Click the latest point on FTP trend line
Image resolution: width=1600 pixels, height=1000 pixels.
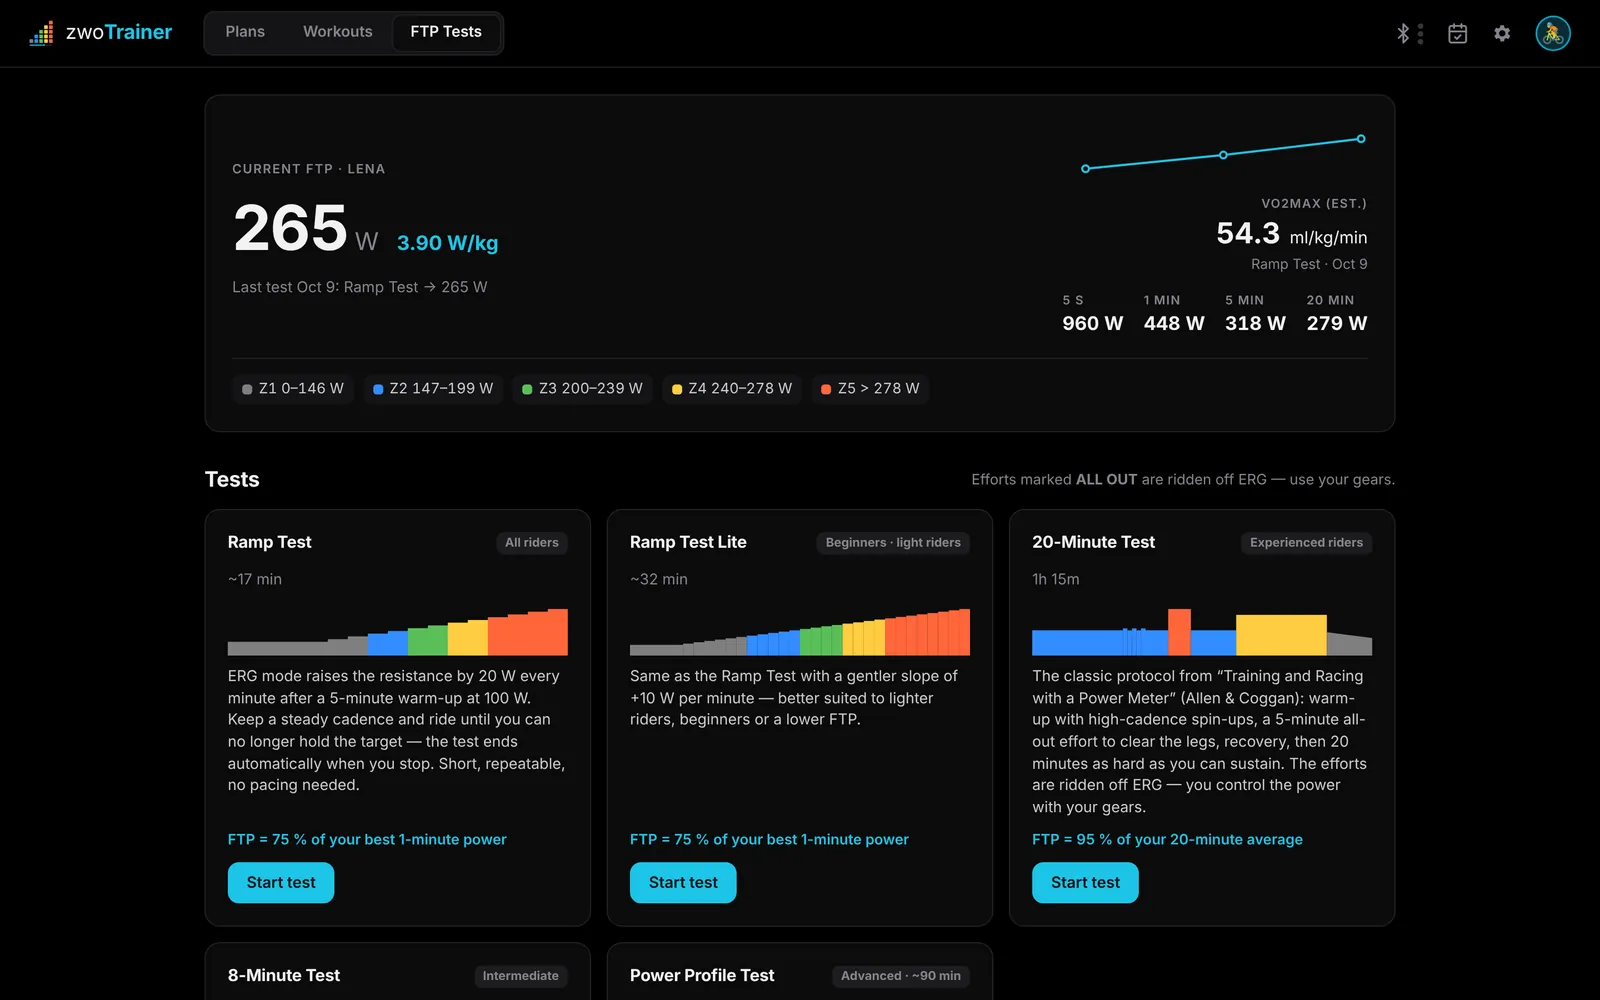[x=1361, y=139]
